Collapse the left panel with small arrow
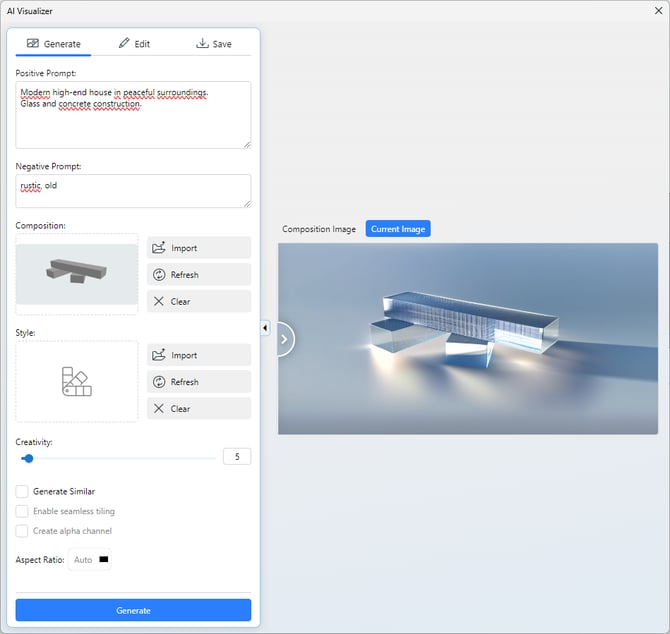 (x=265, y=328)
